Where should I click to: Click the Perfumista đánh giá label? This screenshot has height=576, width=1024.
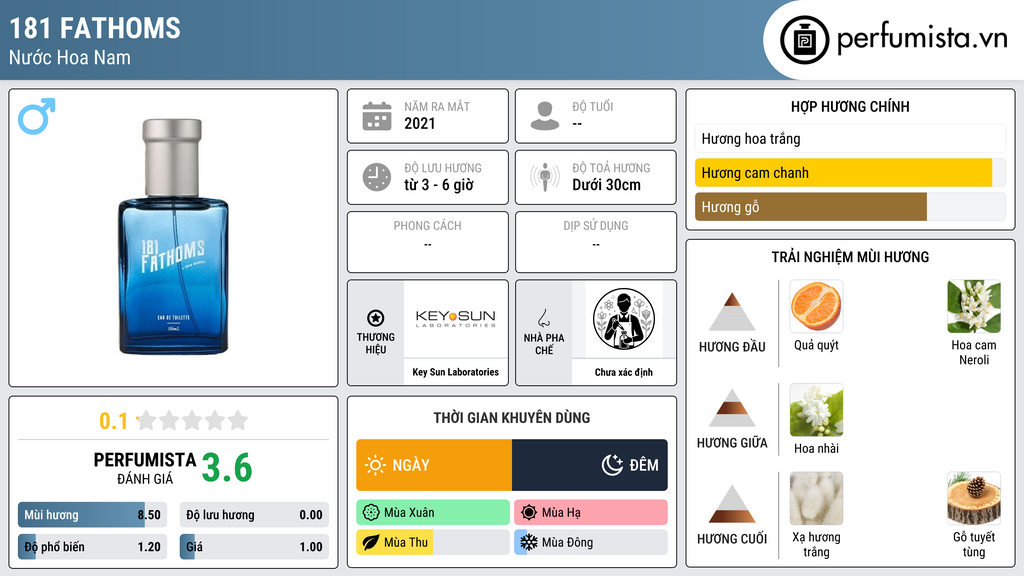145,469
